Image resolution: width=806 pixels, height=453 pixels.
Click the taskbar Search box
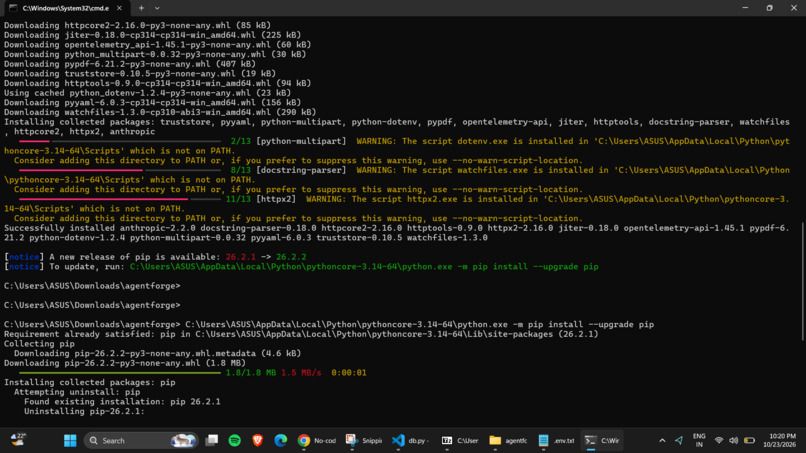point(141,440)
